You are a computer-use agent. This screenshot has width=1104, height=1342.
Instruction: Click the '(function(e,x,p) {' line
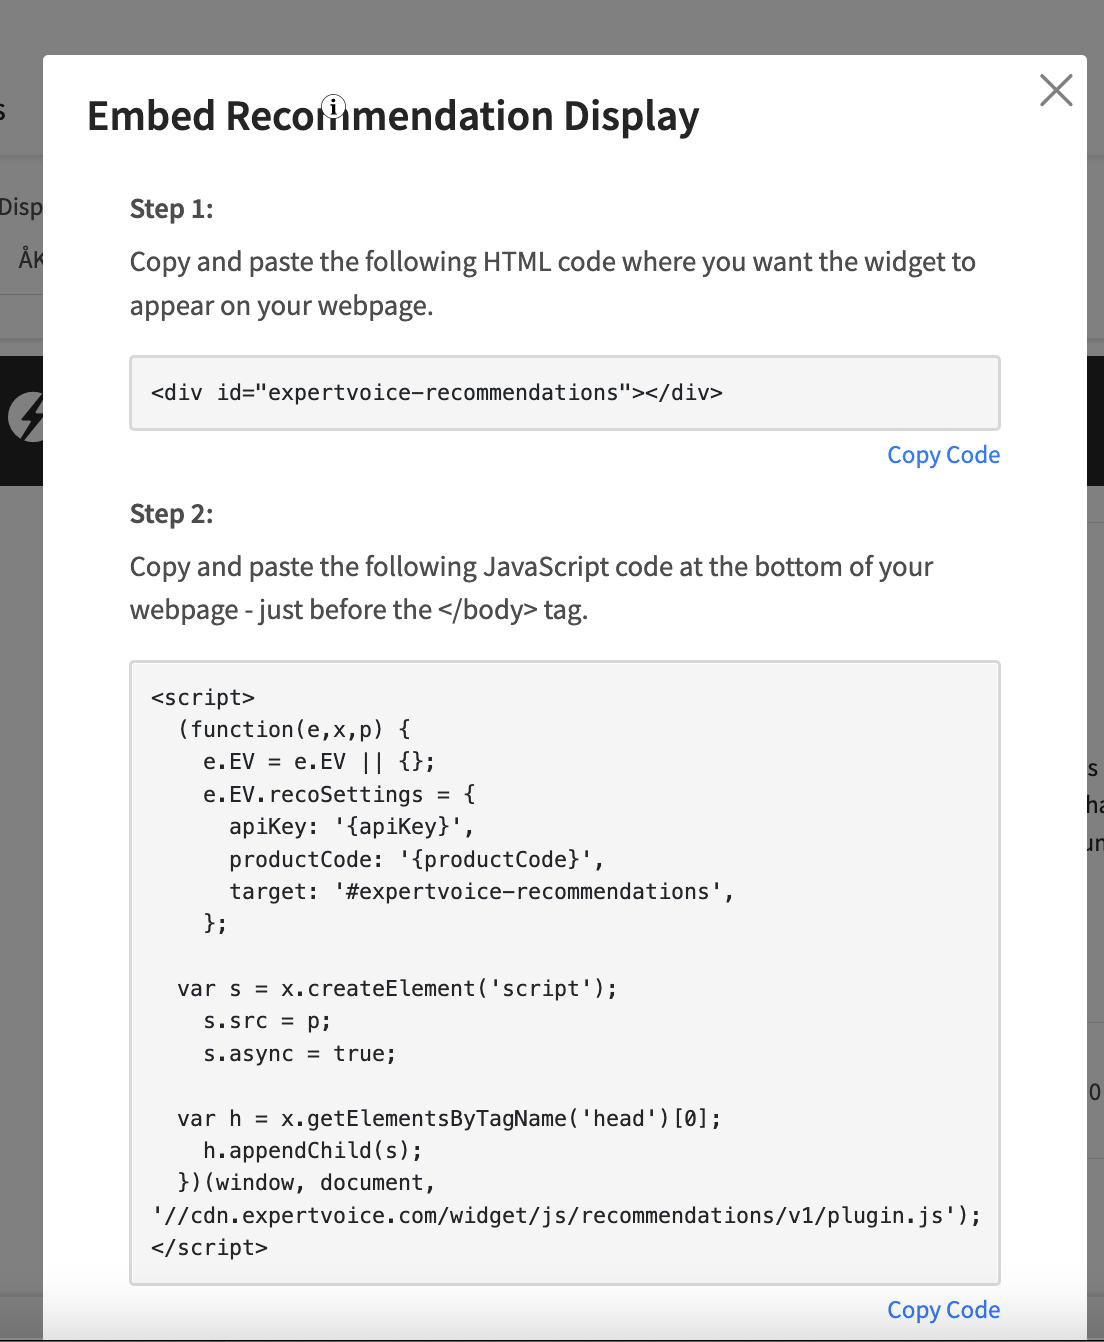click(294, 730)
